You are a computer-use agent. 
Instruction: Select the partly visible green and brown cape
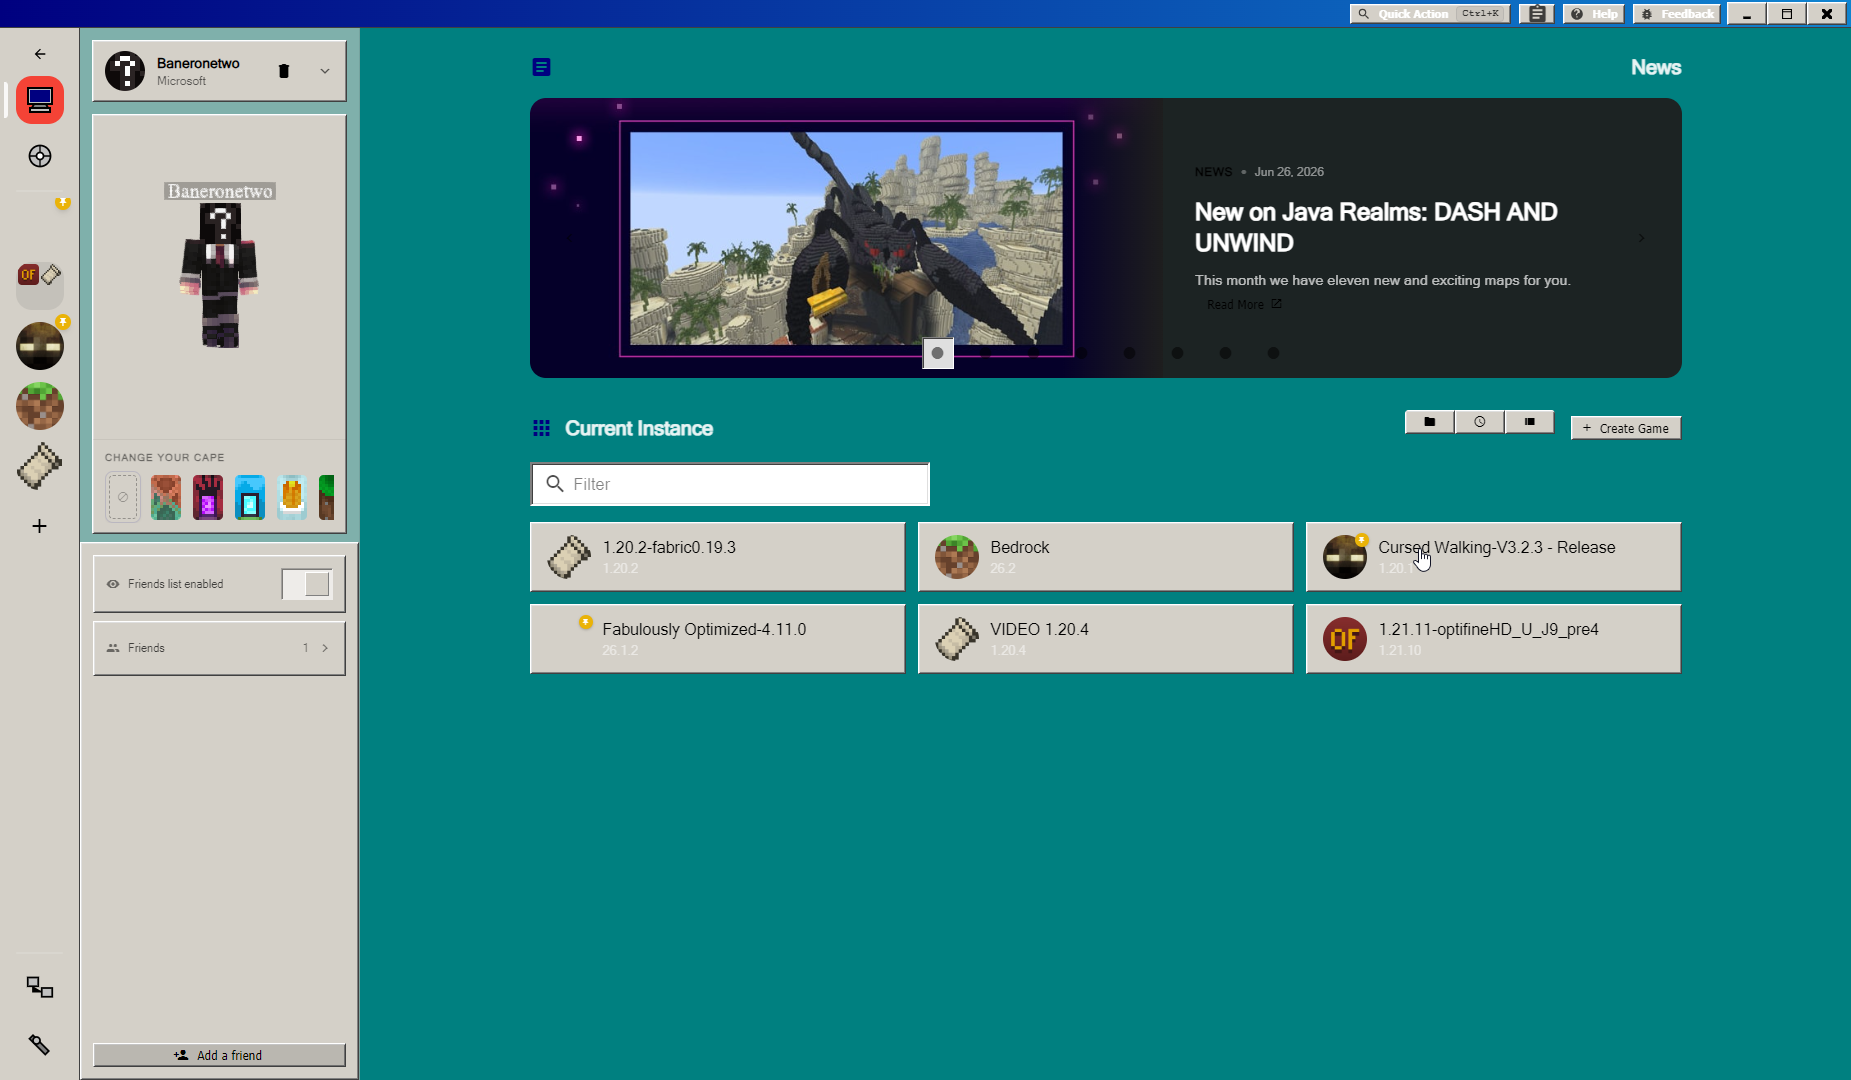pos(326,497)
